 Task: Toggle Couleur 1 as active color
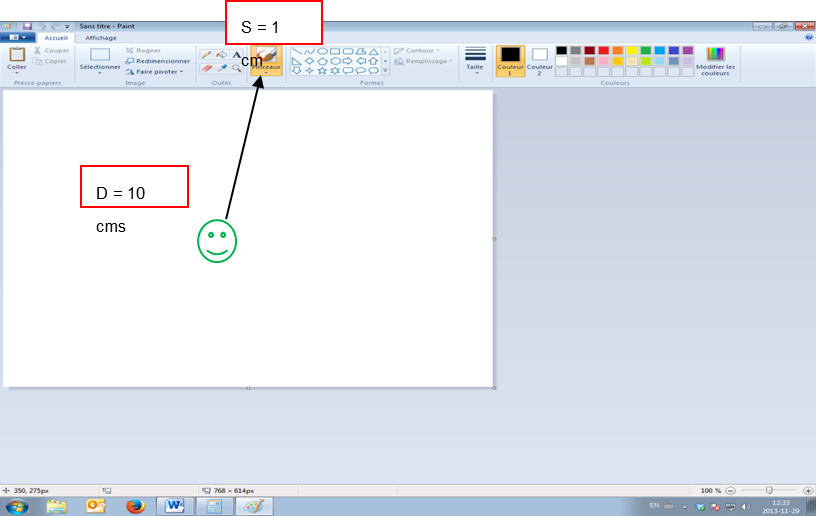pyautogui.click(x=510, y=60)
